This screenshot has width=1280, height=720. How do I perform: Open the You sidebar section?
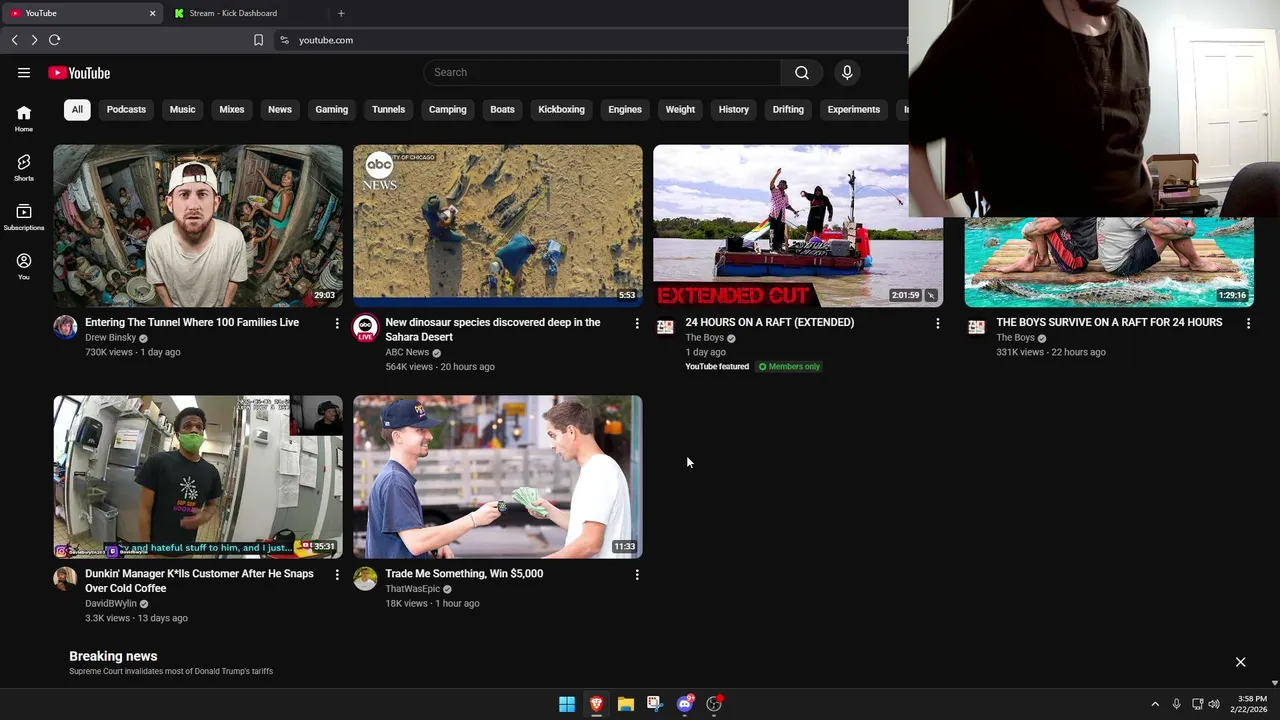24,266
